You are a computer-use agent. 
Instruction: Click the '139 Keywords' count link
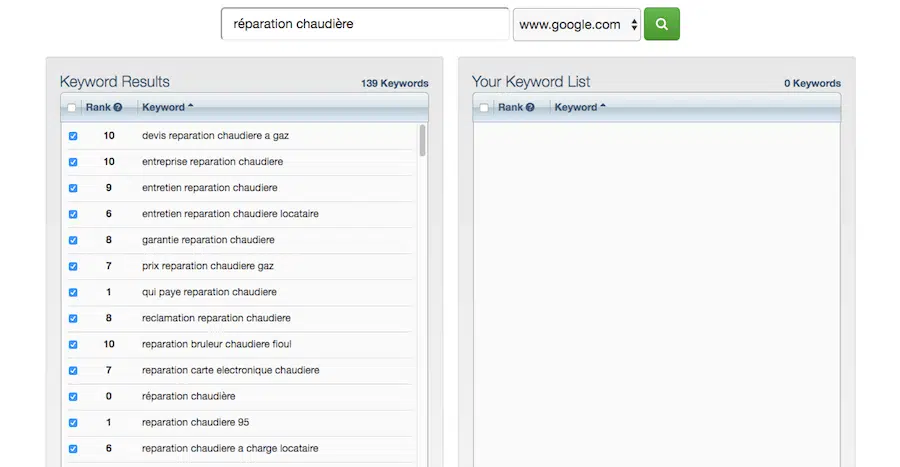(x=394, y=84)
